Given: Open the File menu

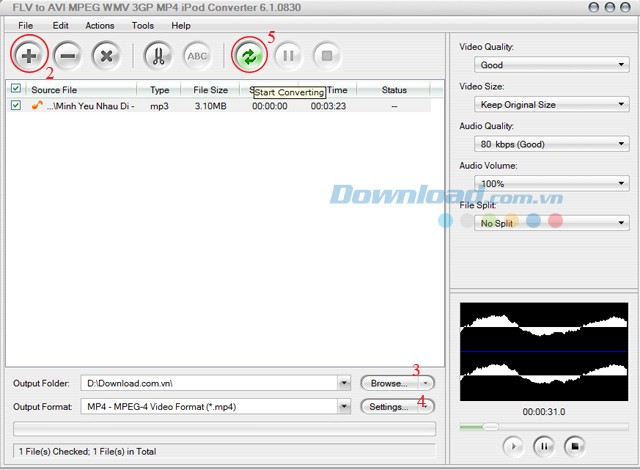Looking at the screenshot, I should click(25, 25).
